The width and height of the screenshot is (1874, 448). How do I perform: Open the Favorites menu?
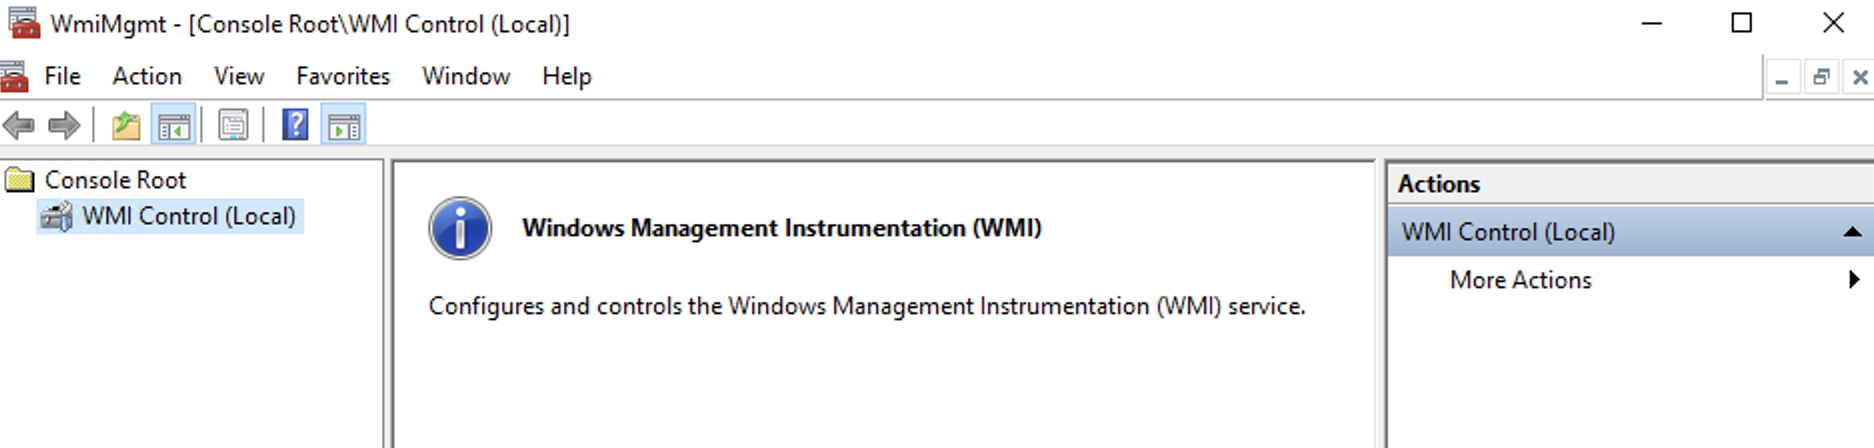point(343,77)
